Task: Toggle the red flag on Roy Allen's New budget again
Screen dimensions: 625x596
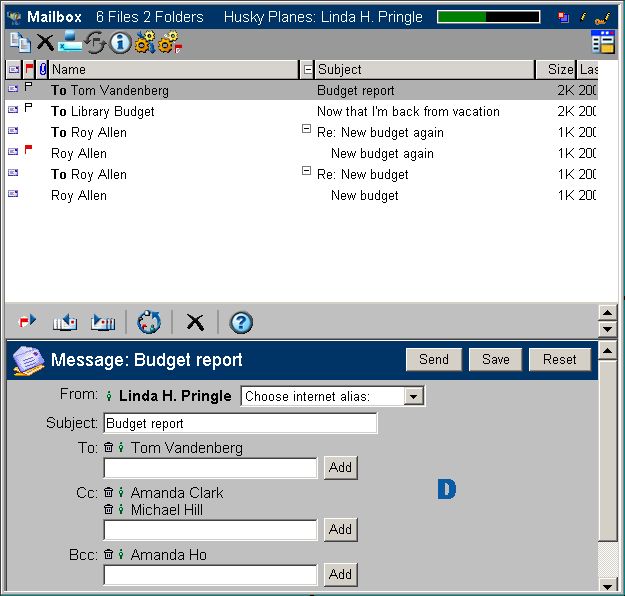Action: pos(29,152)
